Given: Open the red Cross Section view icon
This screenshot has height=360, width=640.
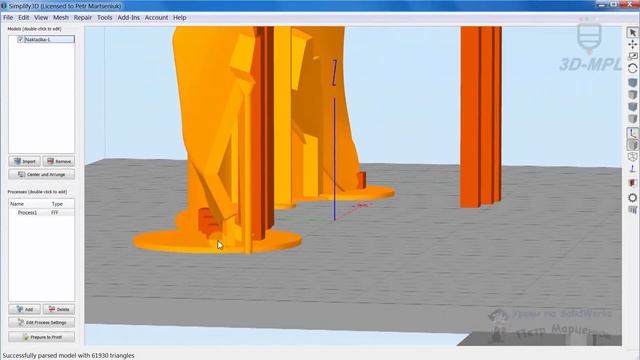Looking at the screenshot, I should click(x=632, y=183).
